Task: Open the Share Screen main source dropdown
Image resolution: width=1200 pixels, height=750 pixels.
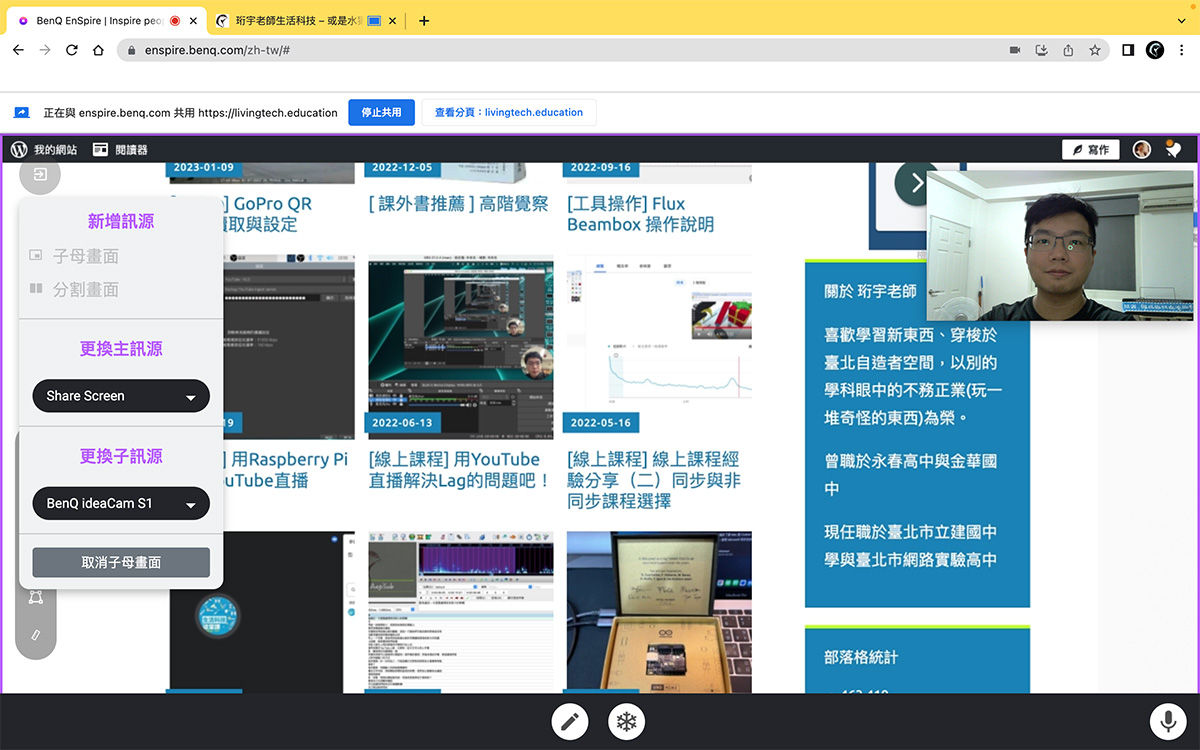Action: click(x=121, y=396)
